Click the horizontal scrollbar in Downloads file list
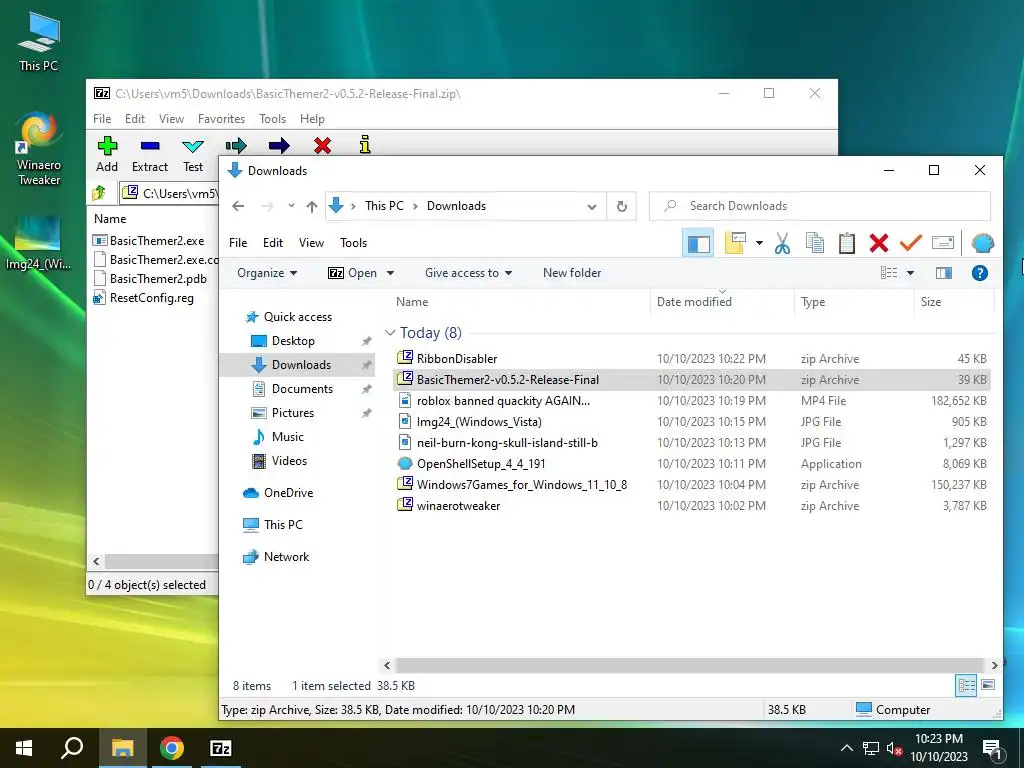1024x768 pixels. click(x=690, y=665)
